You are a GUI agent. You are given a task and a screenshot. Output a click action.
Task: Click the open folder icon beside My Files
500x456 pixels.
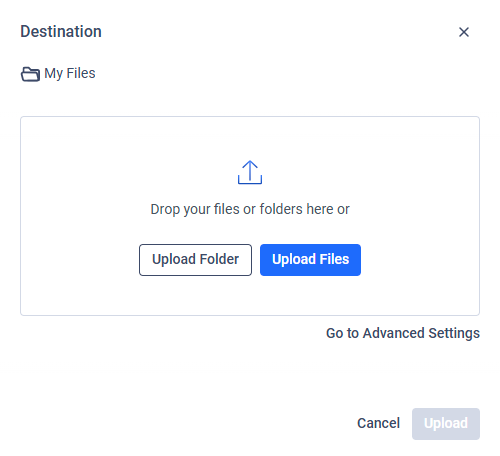coord(30,74)
